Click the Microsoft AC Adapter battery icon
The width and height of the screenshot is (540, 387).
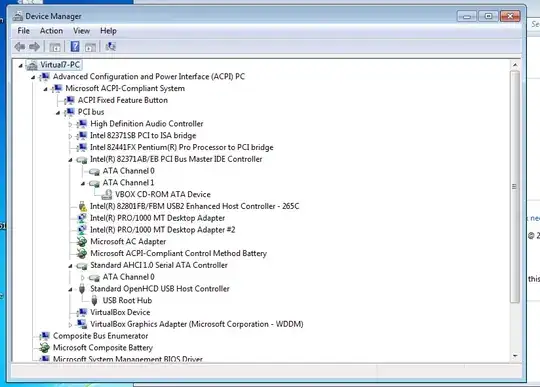82,242
